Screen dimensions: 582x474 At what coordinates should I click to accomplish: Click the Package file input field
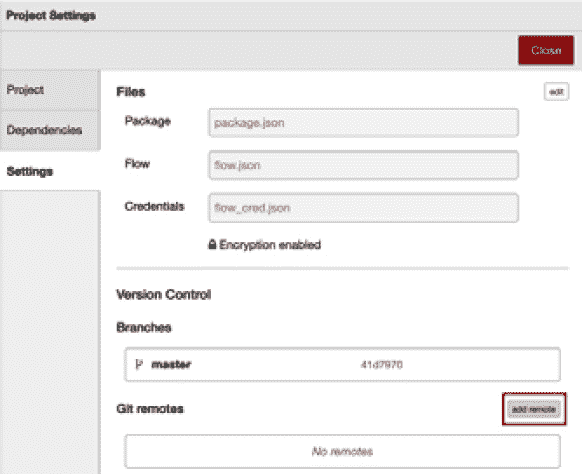tap(363, 123)
